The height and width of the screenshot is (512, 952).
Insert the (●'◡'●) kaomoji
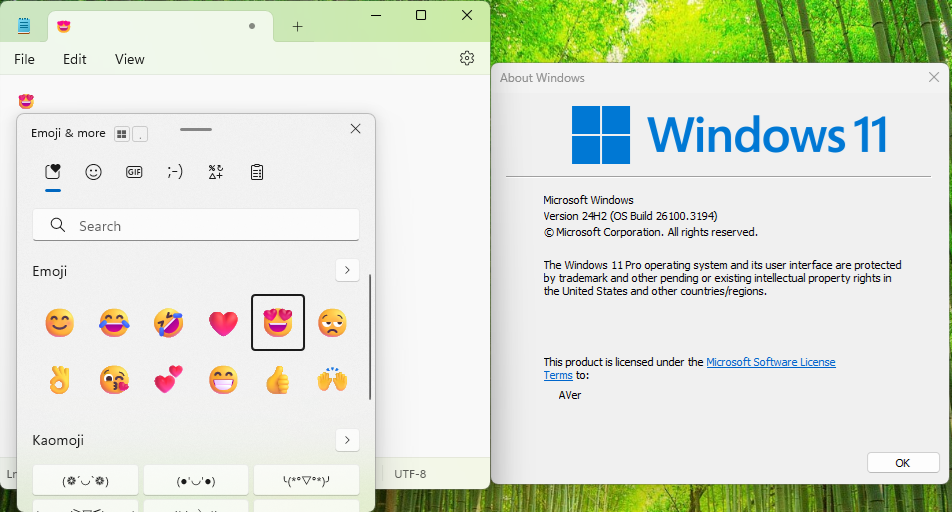tap(196, 480)
